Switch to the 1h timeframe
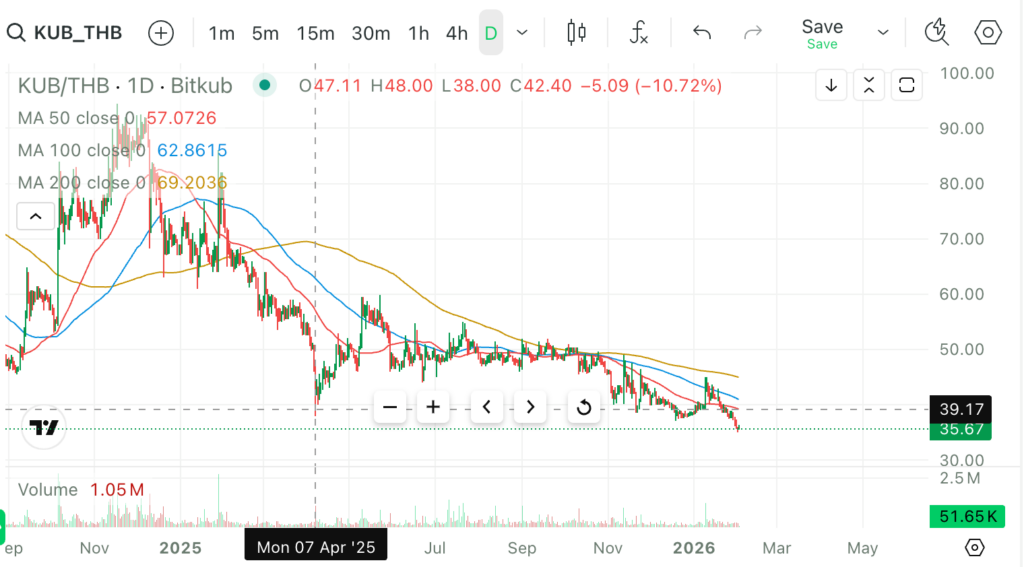Image resolution: width=1024 pixels, height=567 pixels. tap(418, 33)
